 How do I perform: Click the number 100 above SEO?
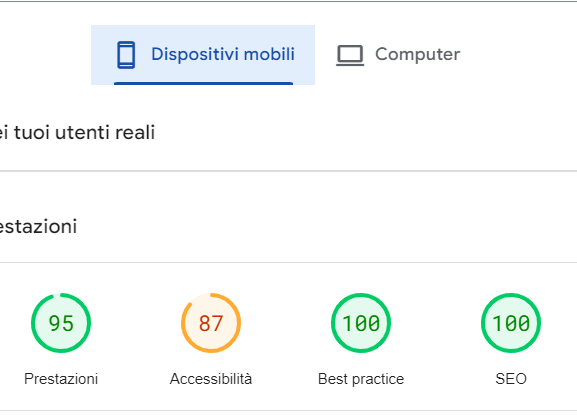[x=511, y=323]
